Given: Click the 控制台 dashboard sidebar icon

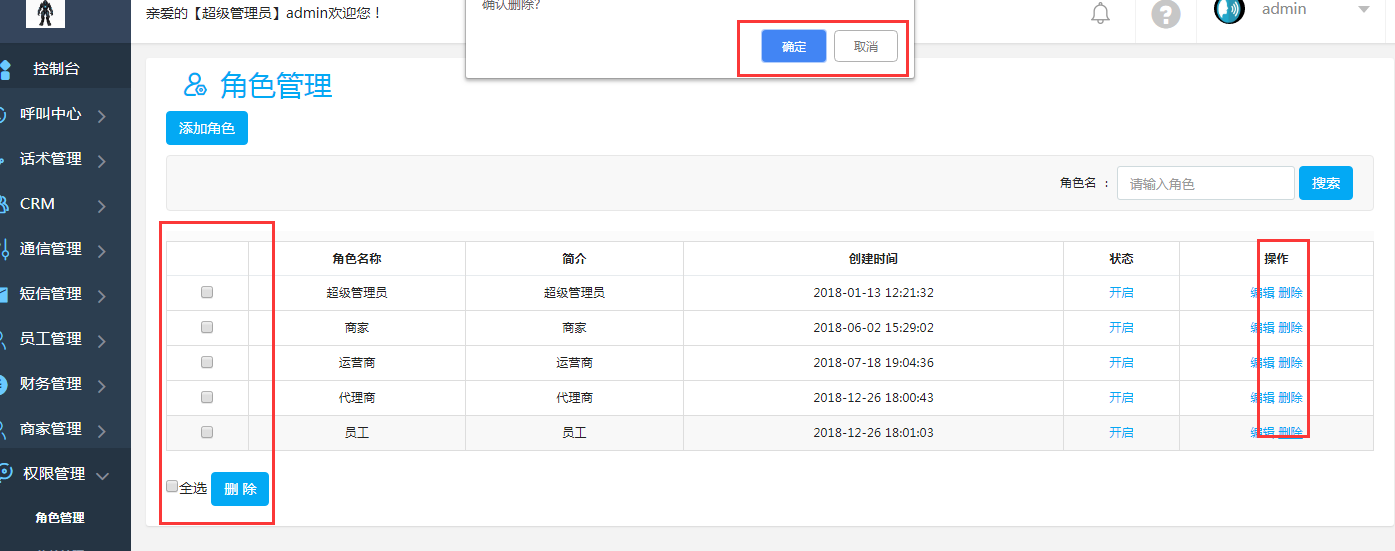Looking at the screenshot, I should [x=5, y=69].
